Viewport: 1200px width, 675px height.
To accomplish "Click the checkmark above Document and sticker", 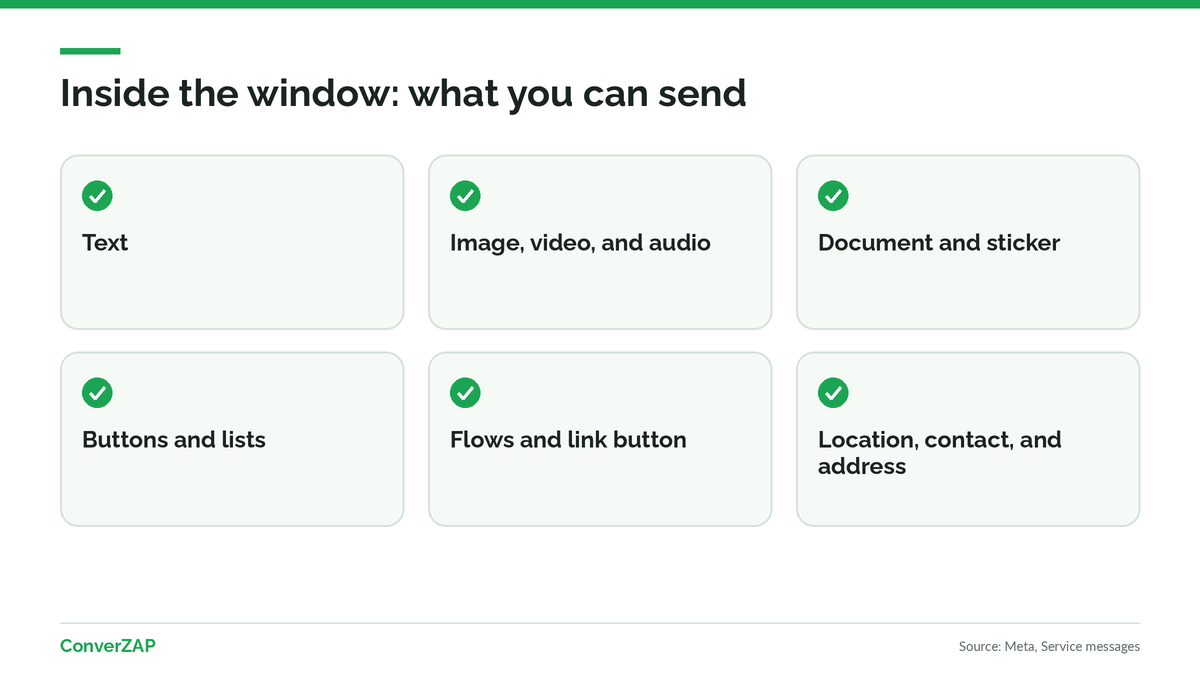I will pyautogui.click(x=833, y=196).
